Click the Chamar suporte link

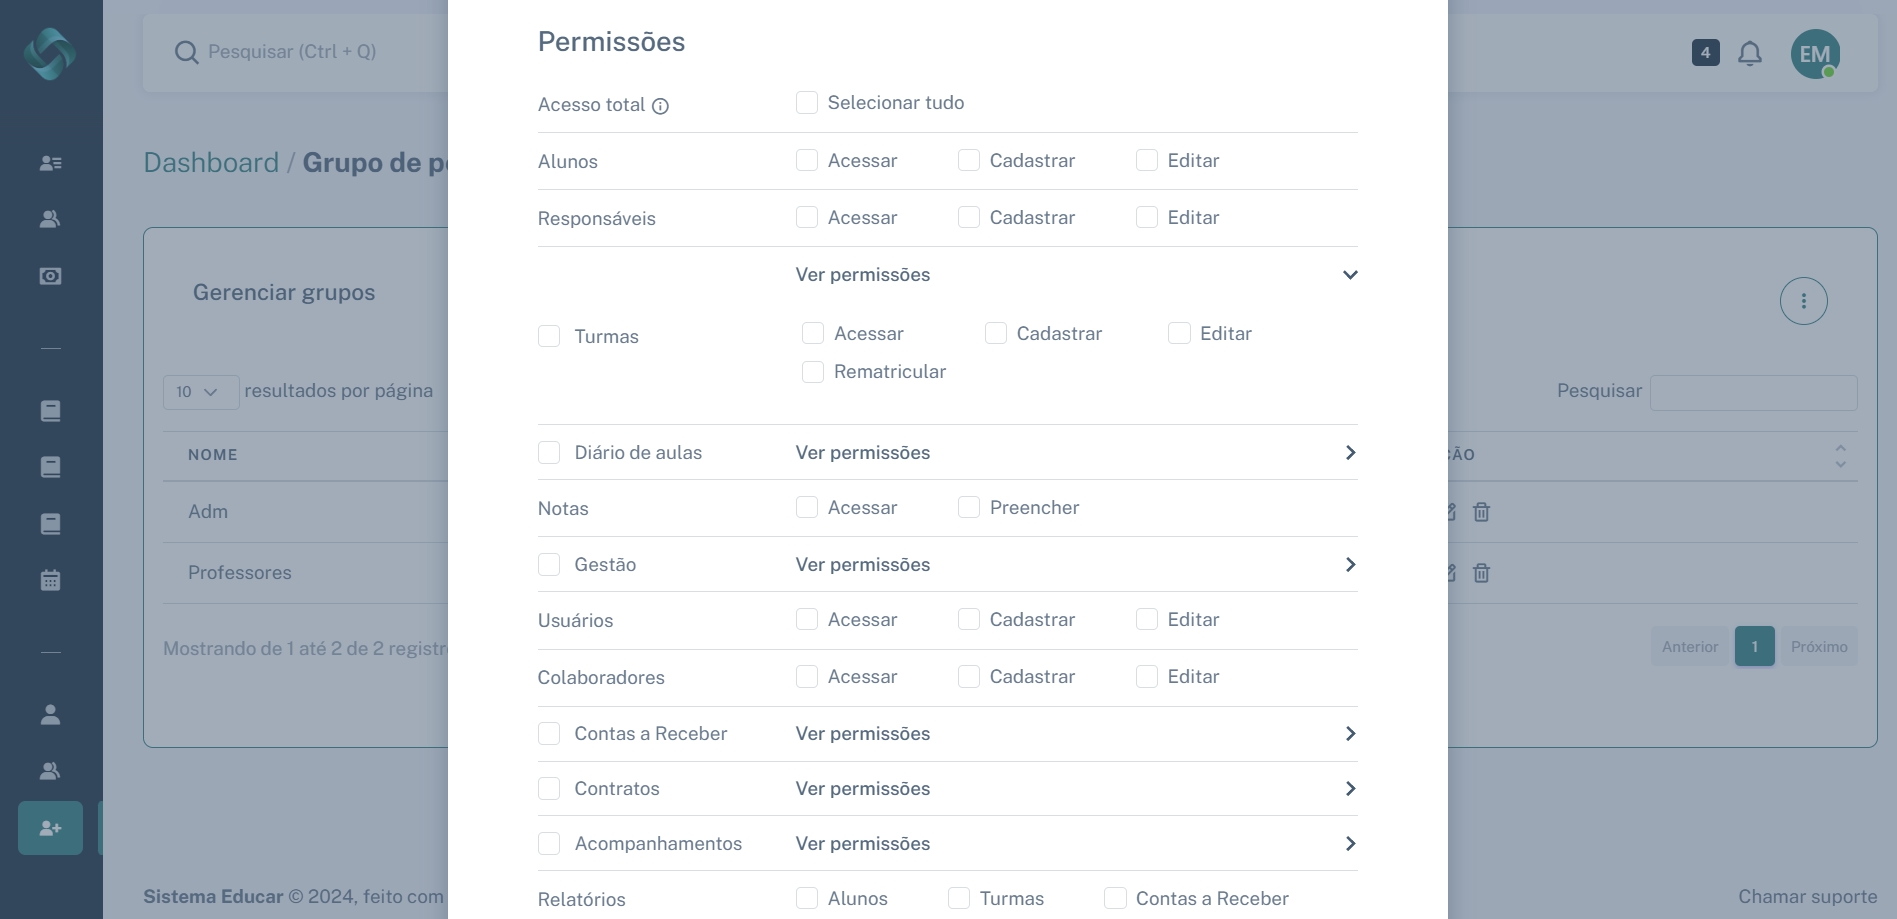point(1807,896)
